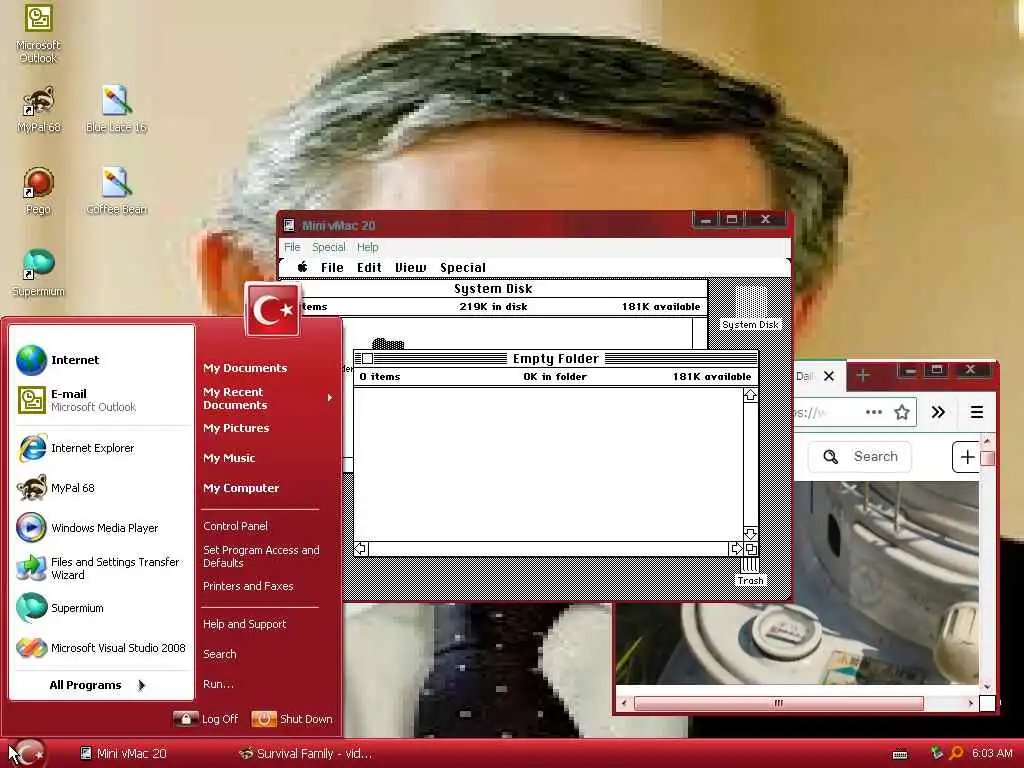Open File menu in Mini vMac window

[292, 247]
